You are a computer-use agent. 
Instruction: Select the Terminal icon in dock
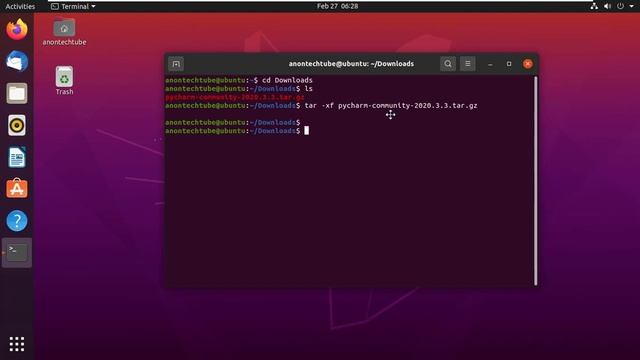click(17, 253)
